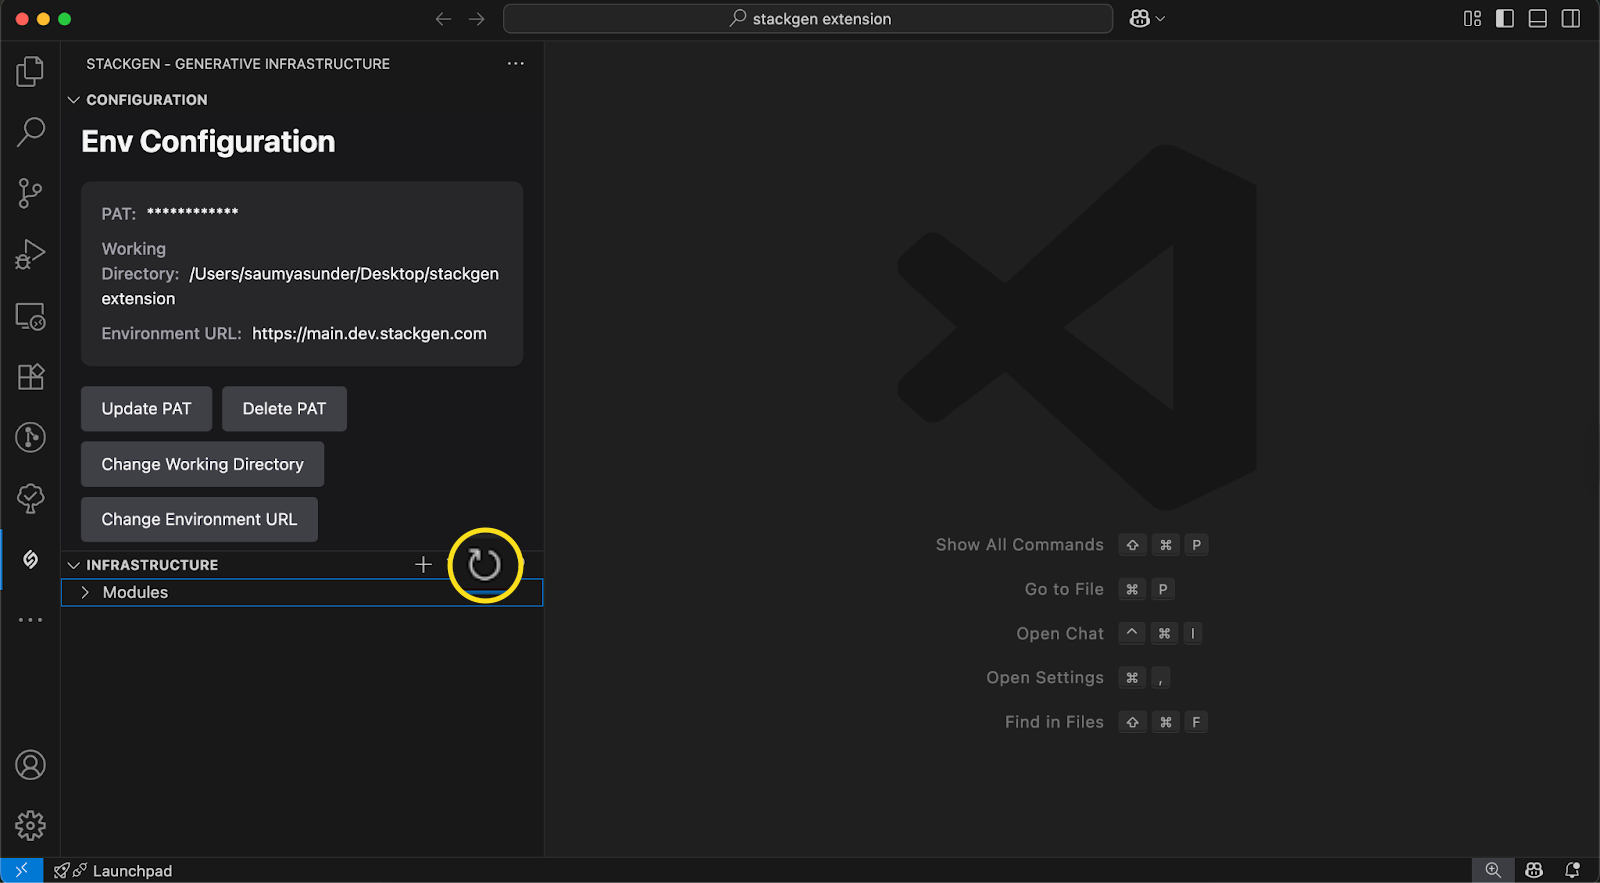The width and height of the screenshot is (1600, 883).
Task: Click the Open Chat shortcut text
Action: (x=1060, y=633)
